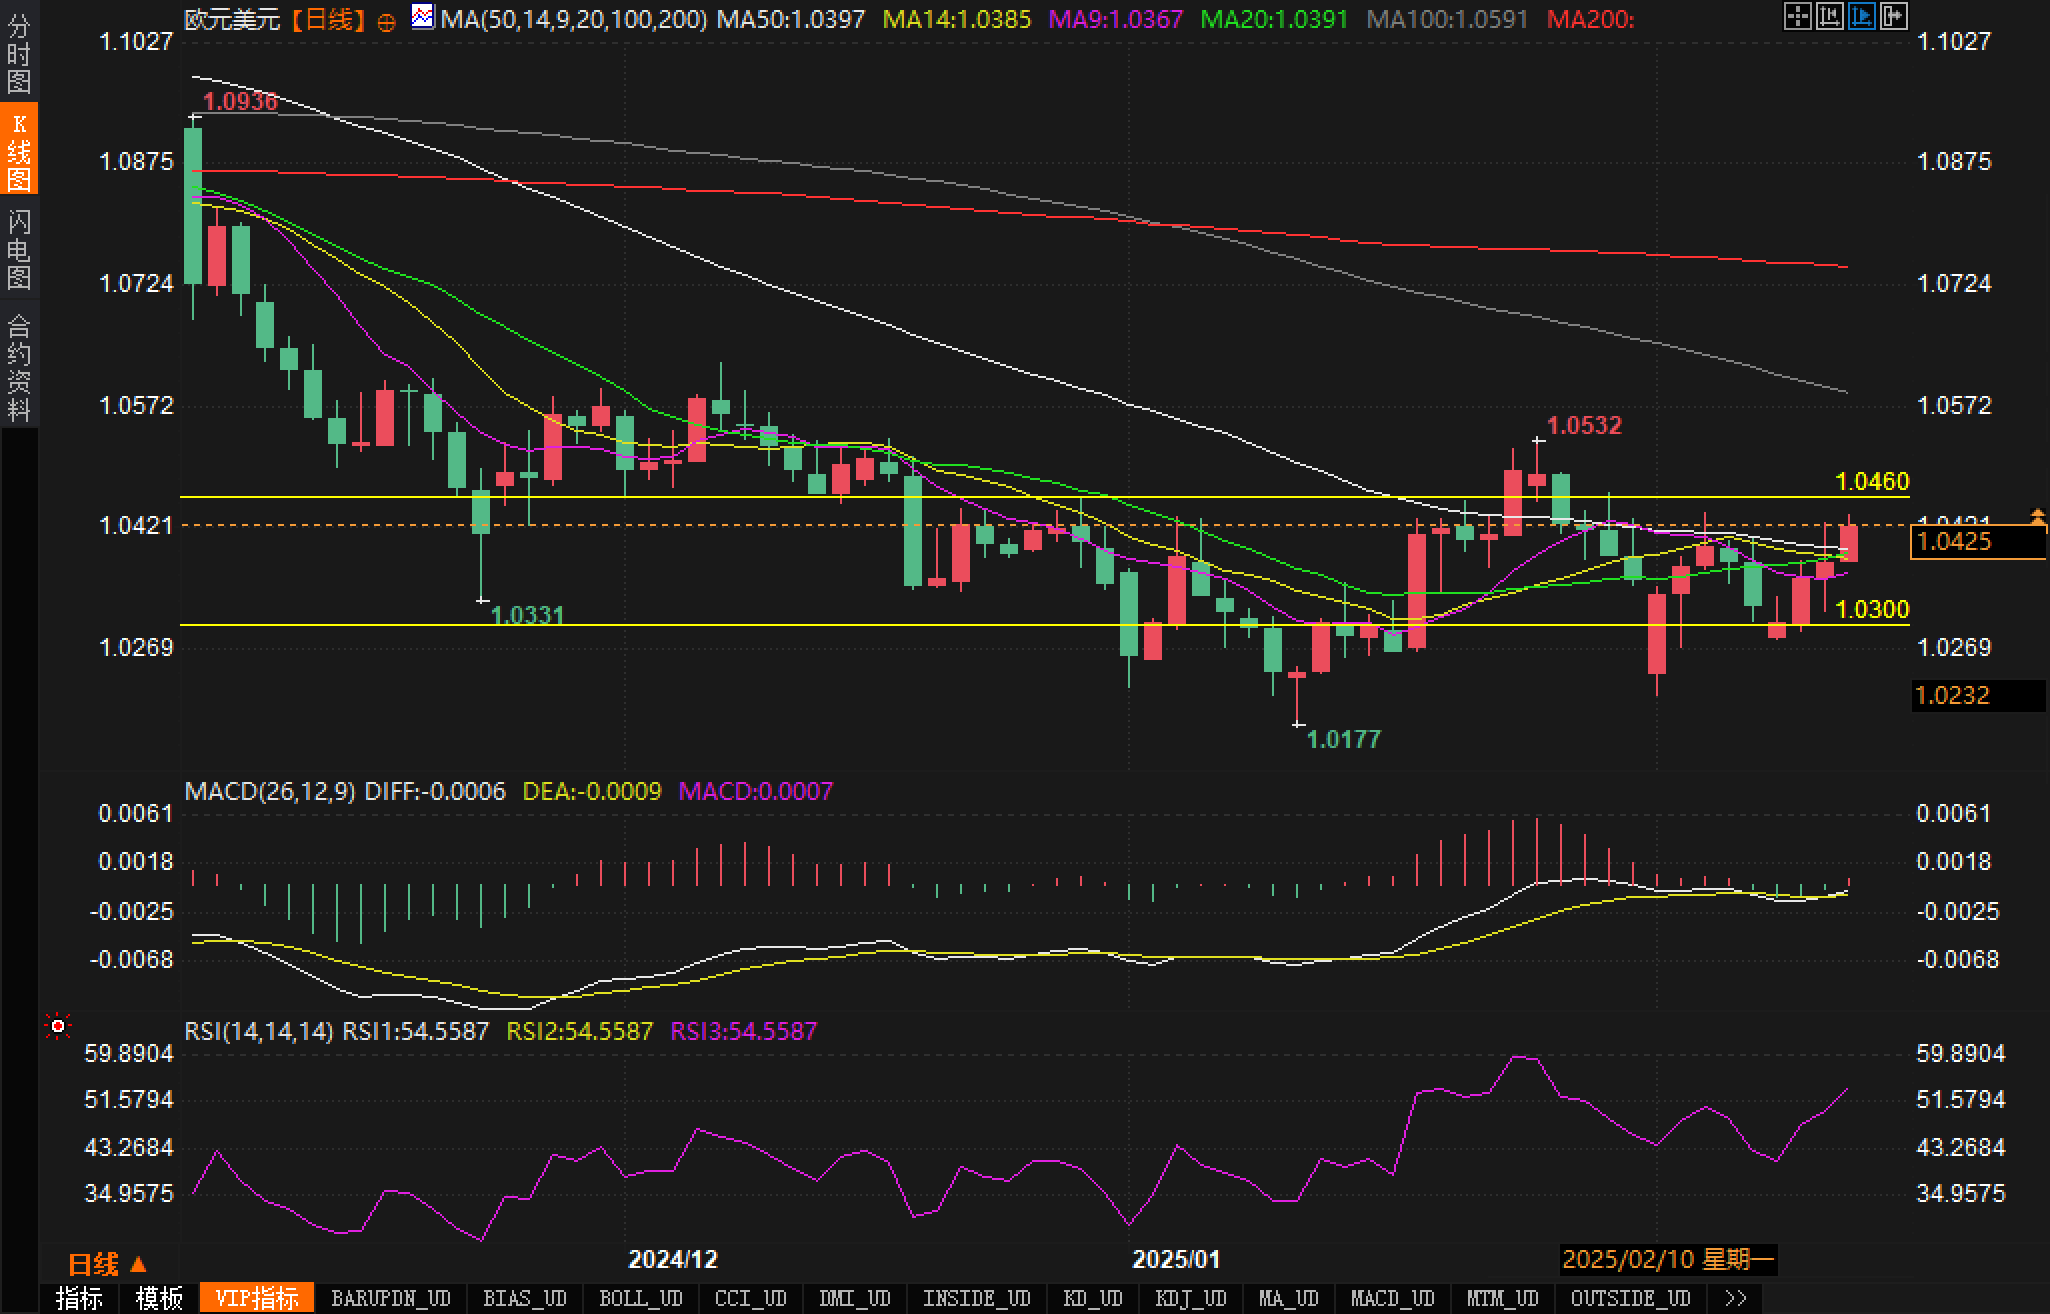The width and height of the screenshot is (2050, 1314).
Task: Click the 1.0460 resistance line label
Action: point(1872,482)
